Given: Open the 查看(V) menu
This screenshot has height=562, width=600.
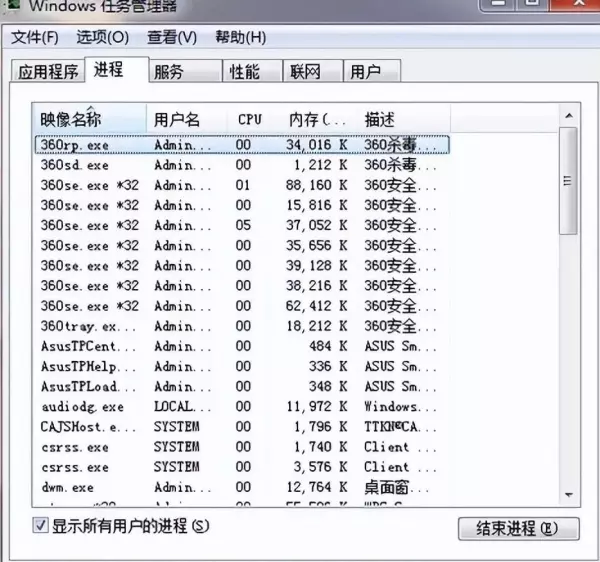Looking at the screenshot, I should pos(172,37).
